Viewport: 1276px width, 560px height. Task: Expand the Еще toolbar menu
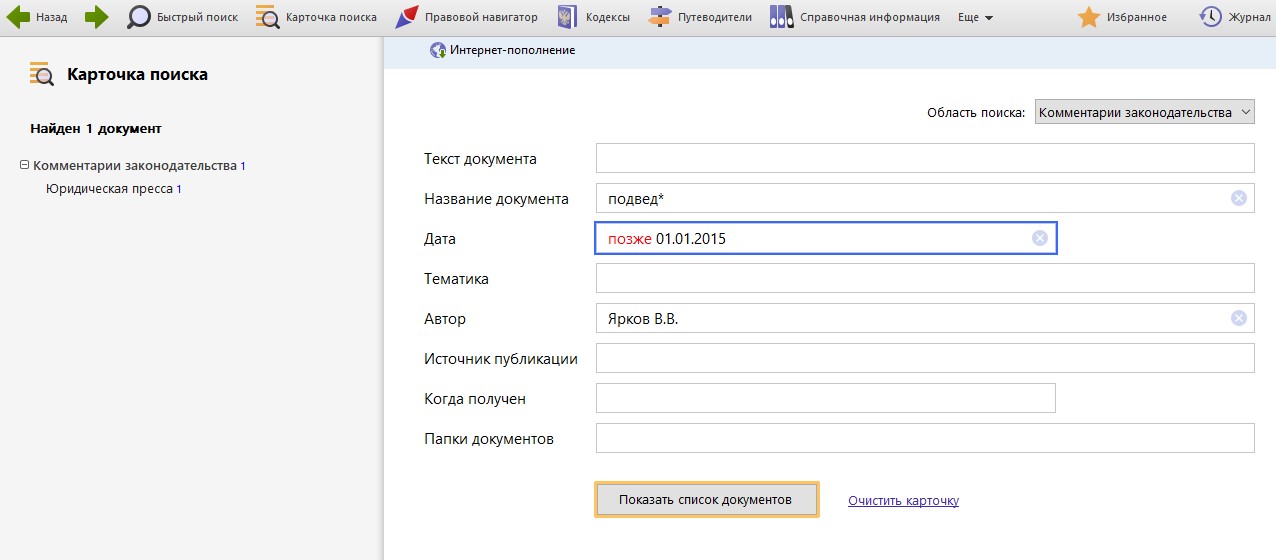coord(975,17)
